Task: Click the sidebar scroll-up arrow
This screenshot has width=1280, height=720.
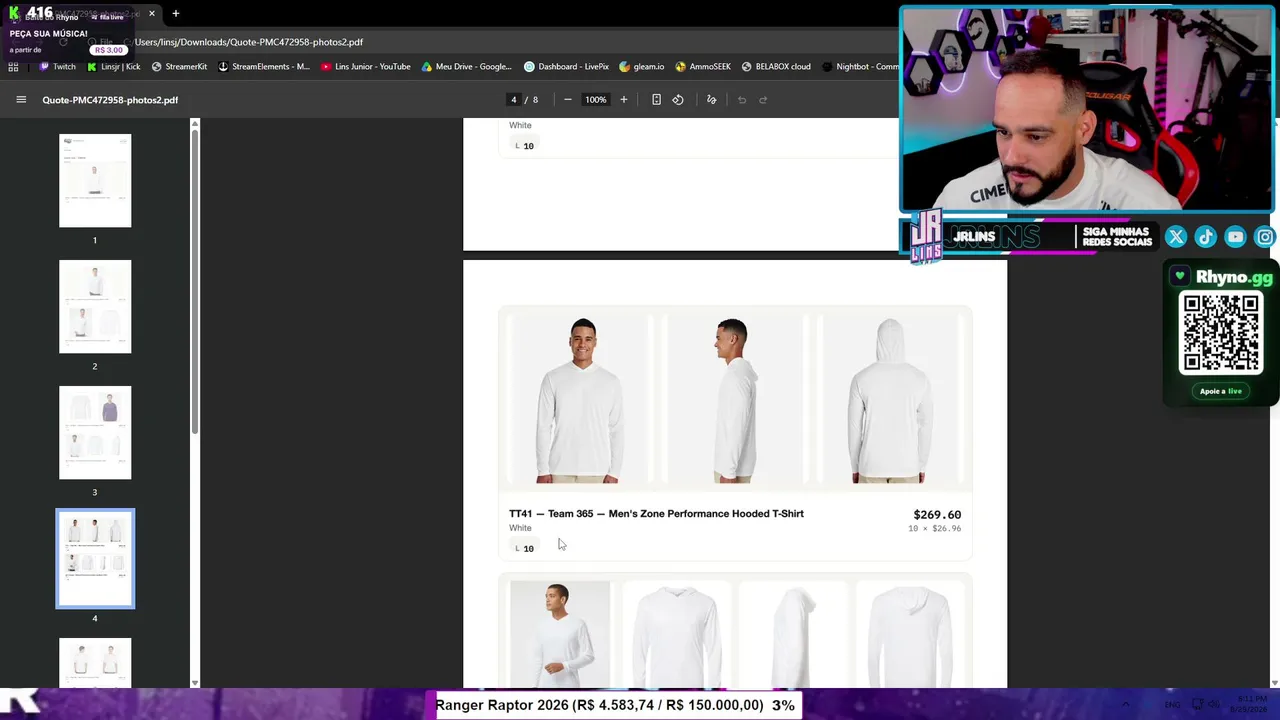Action: (x=195, y=124)
